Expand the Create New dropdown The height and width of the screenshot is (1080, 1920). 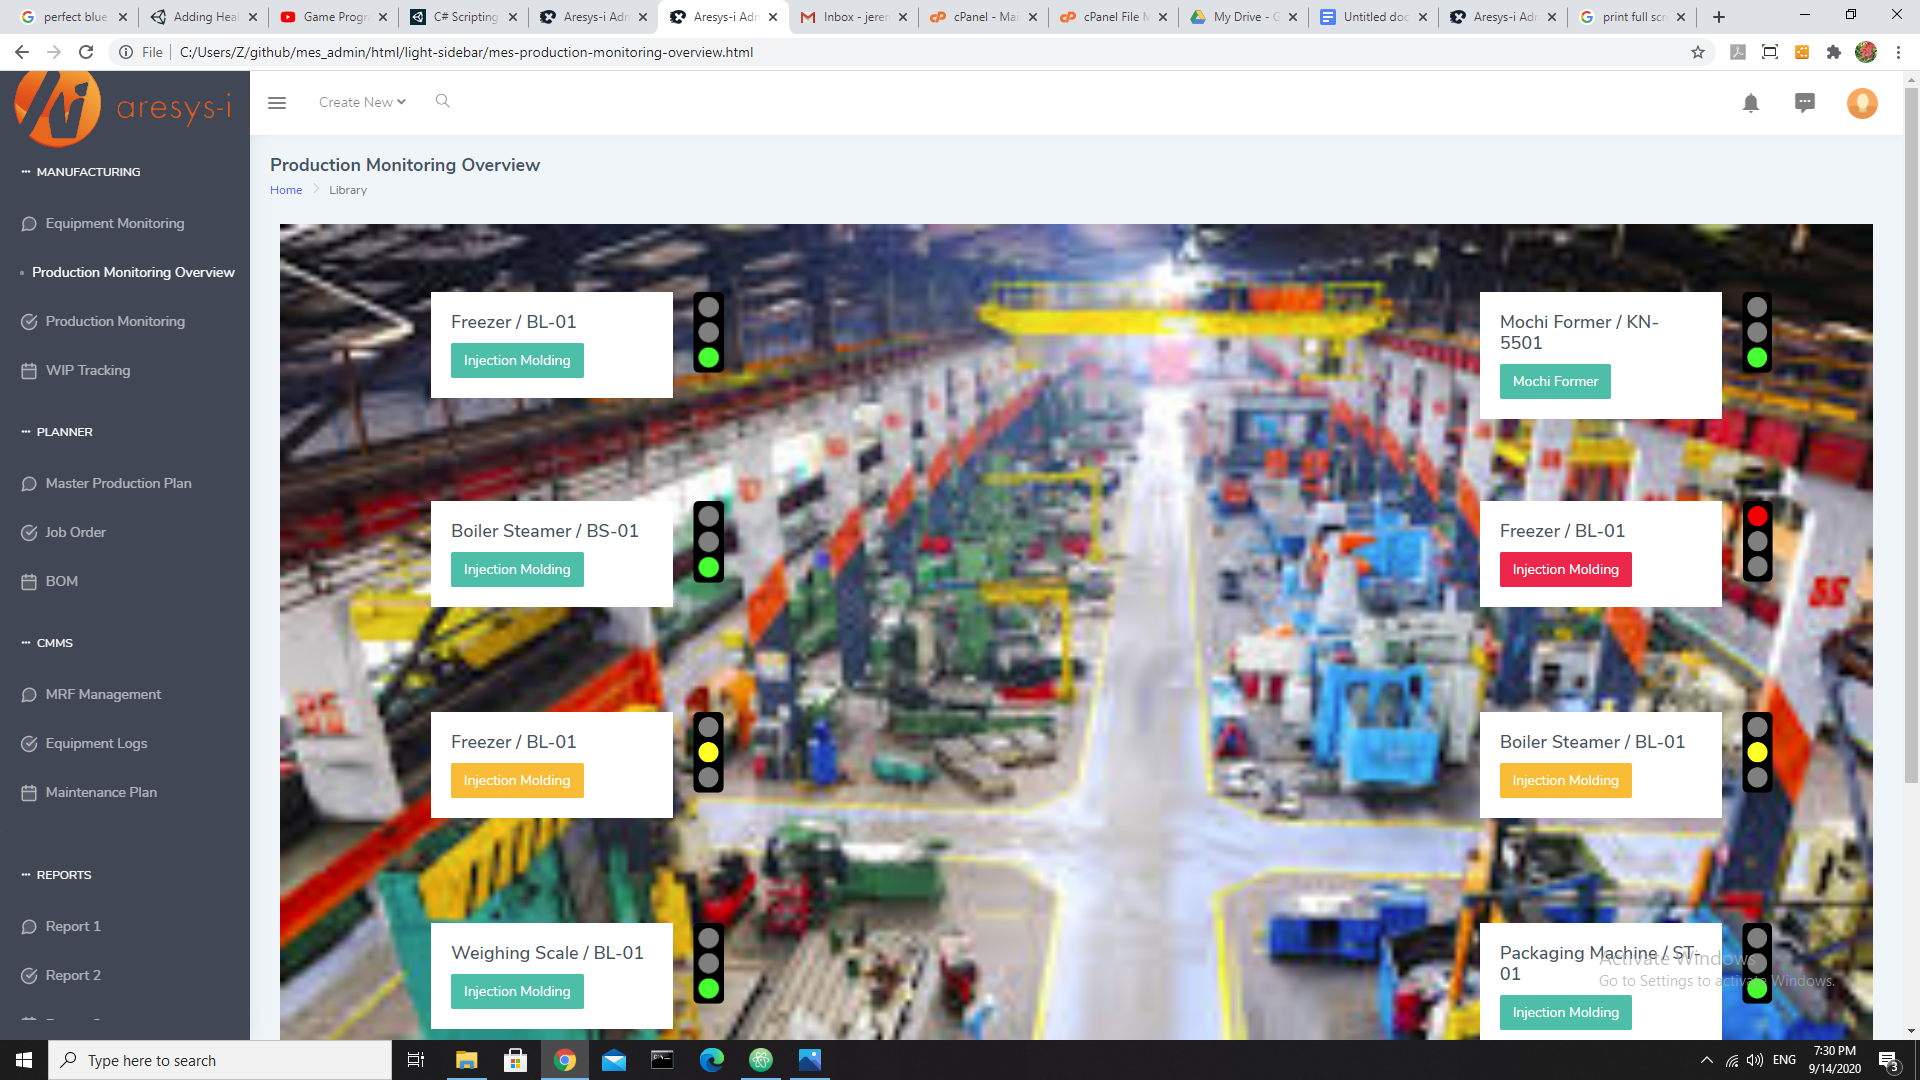click(362, 102)
